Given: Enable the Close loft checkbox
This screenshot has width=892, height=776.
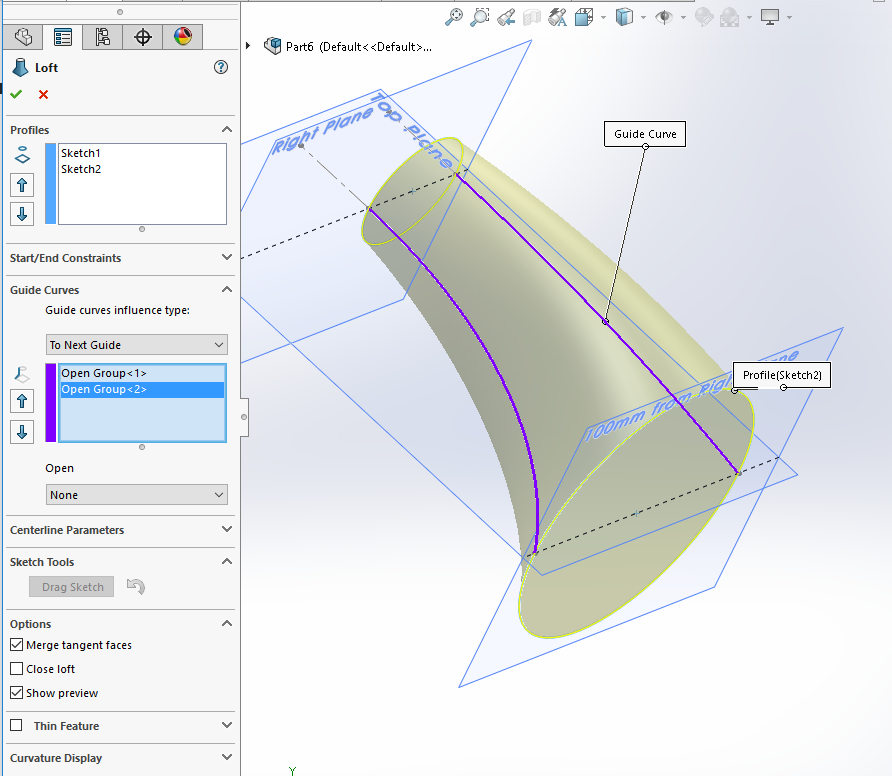Looking at the screenshot, I should tap(15, 669).
